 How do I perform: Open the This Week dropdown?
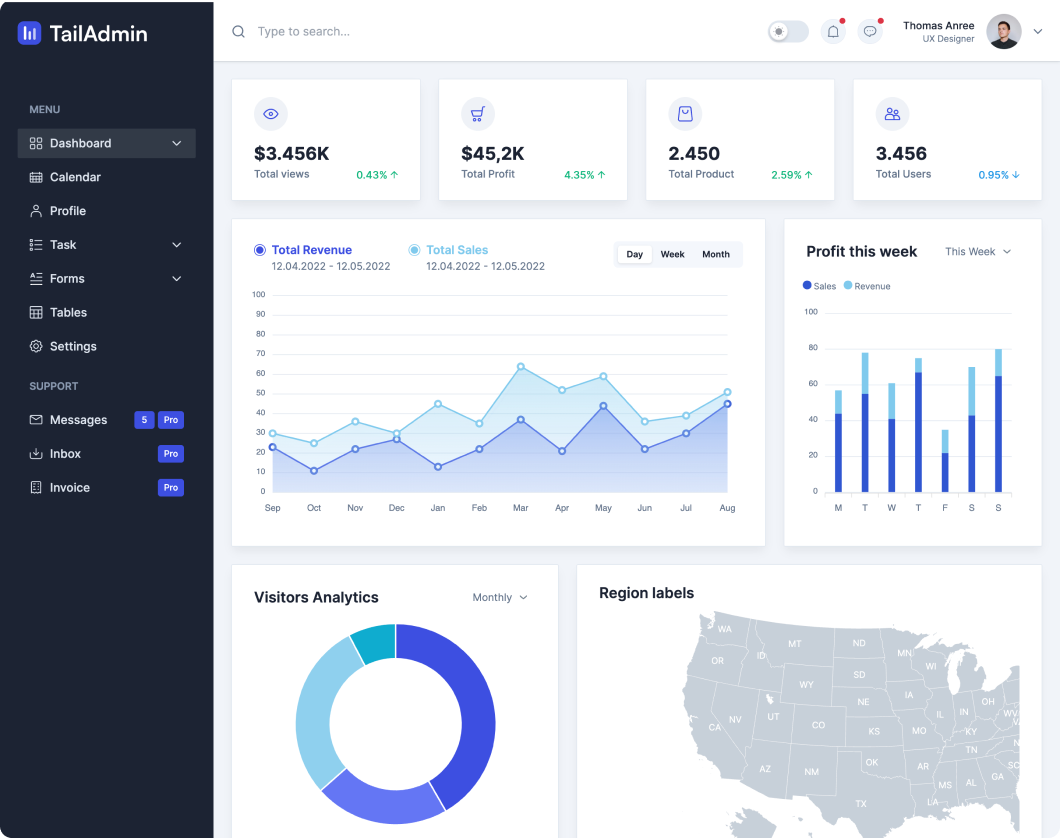pyautogui.click(x=978, y=252)
